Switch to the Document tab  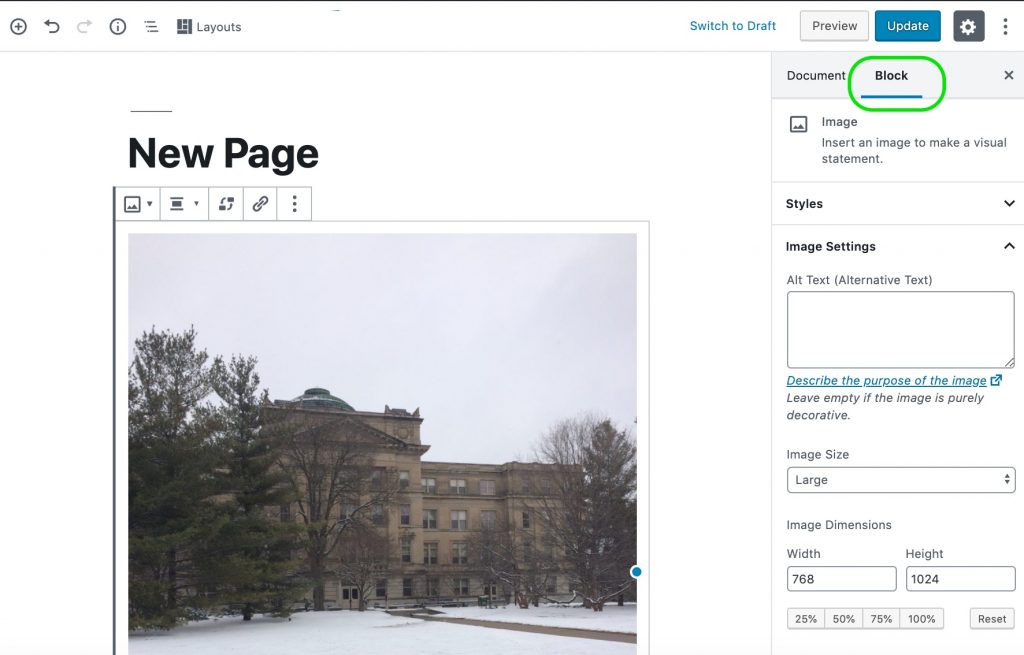[x=816, y=76]
